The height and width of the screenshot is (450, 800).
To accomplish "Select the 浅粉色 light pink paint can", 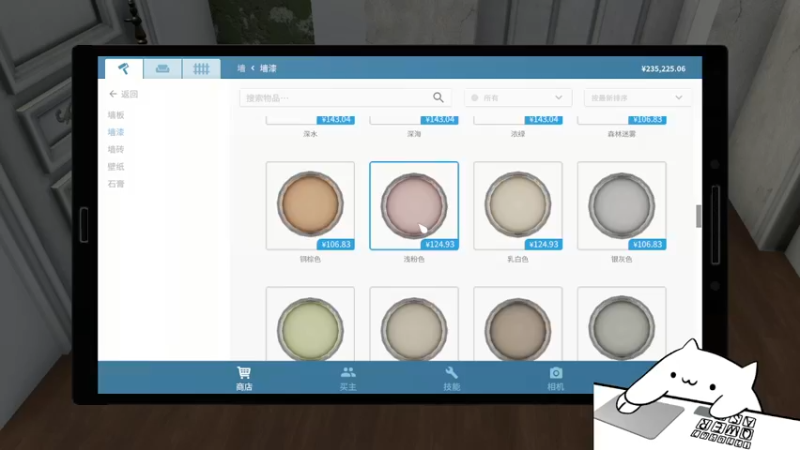I will point(414,206).
